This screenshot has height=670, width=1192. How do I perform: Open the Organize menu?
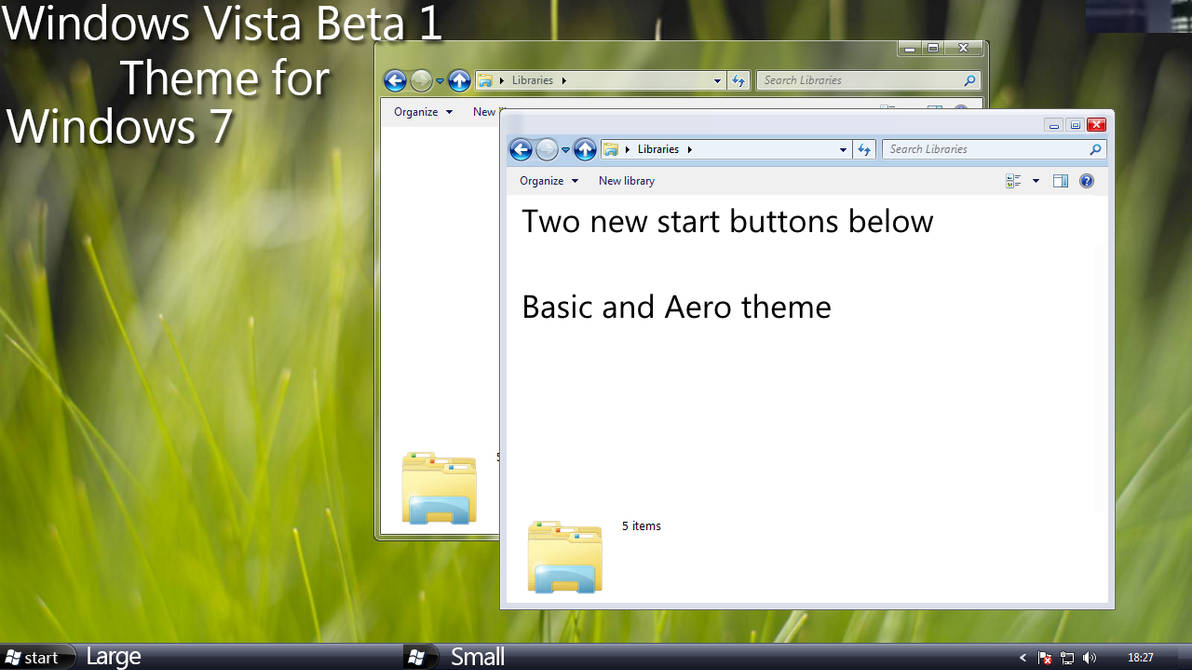pos(546,181)
